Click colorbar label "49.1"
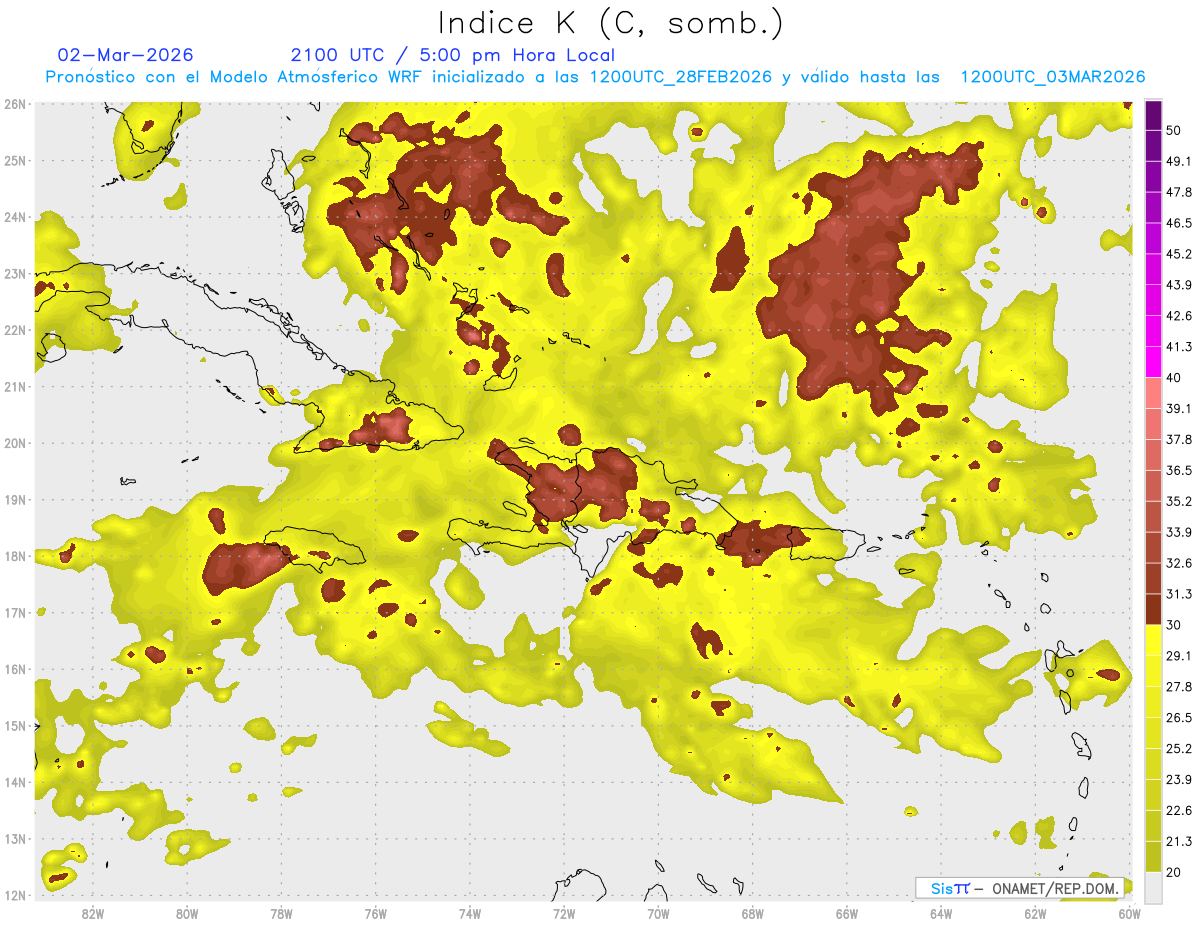Screen dimensions: 1200x927 pos(1179,161)
